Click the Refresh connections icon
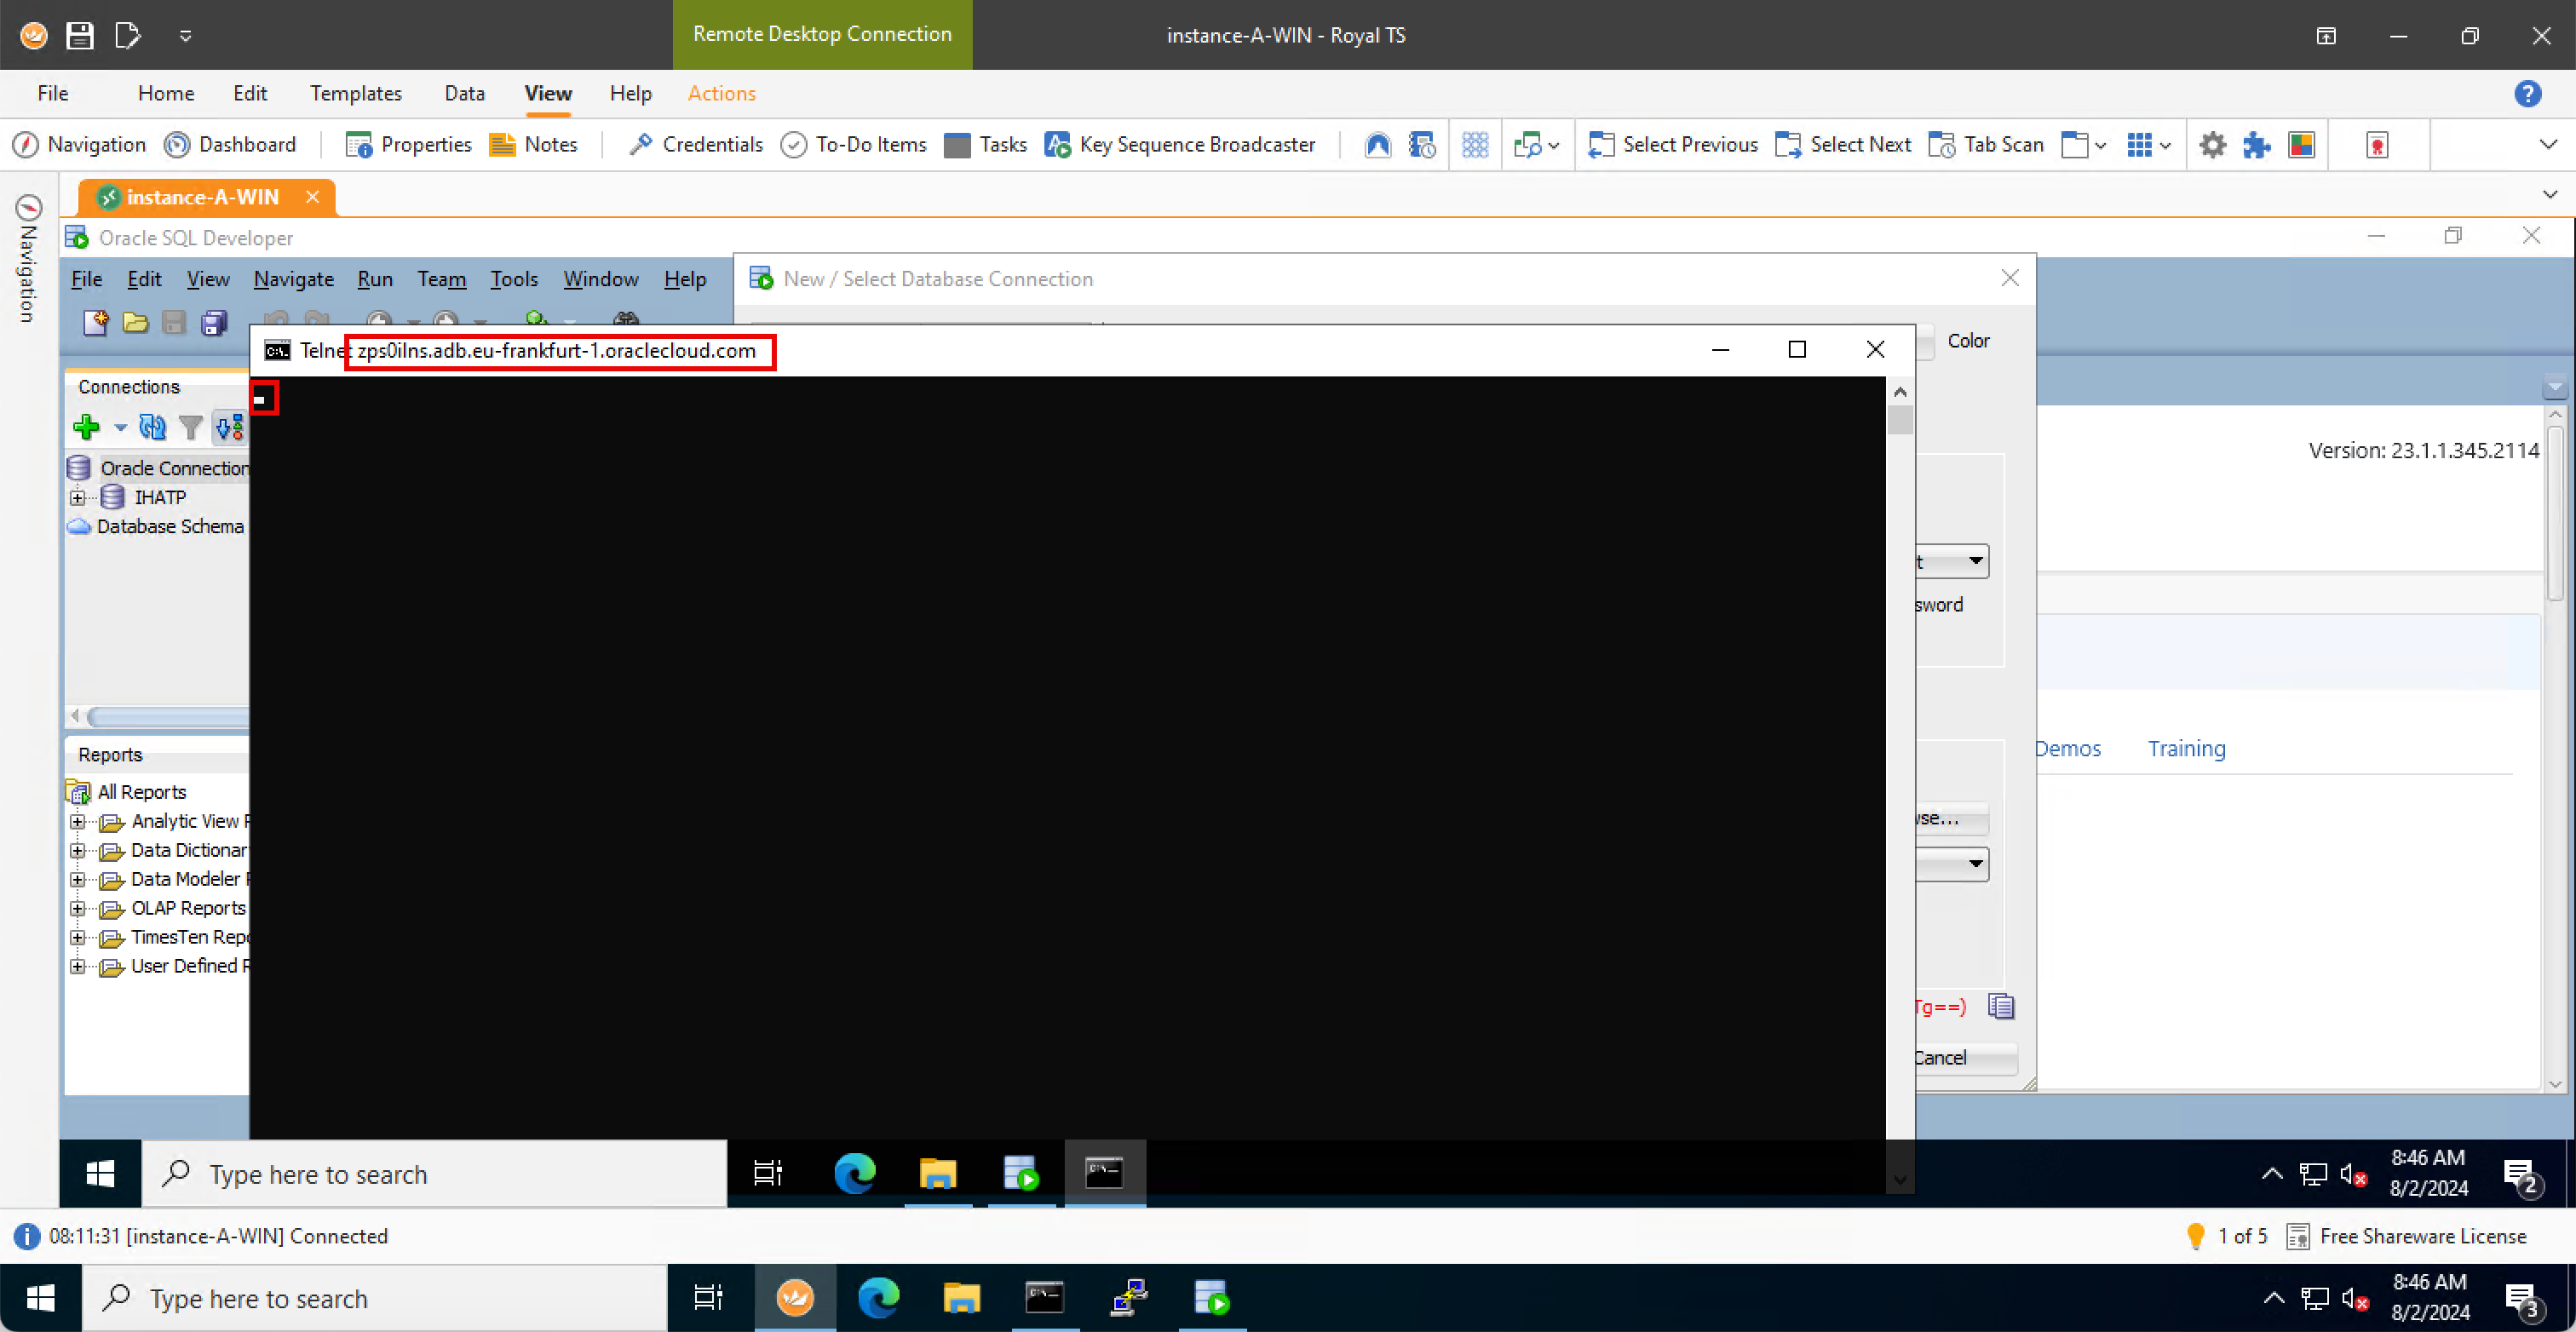 152,428
